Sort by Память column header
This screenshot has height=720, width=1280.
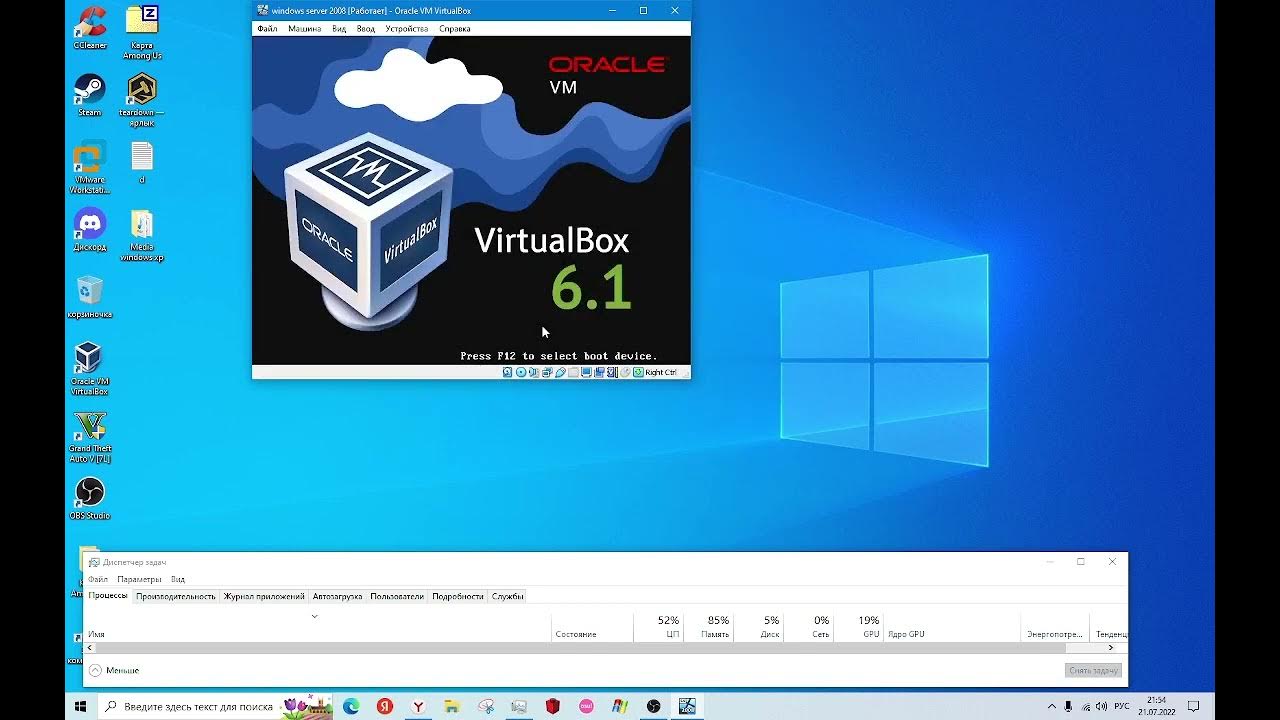coord(709,627)
